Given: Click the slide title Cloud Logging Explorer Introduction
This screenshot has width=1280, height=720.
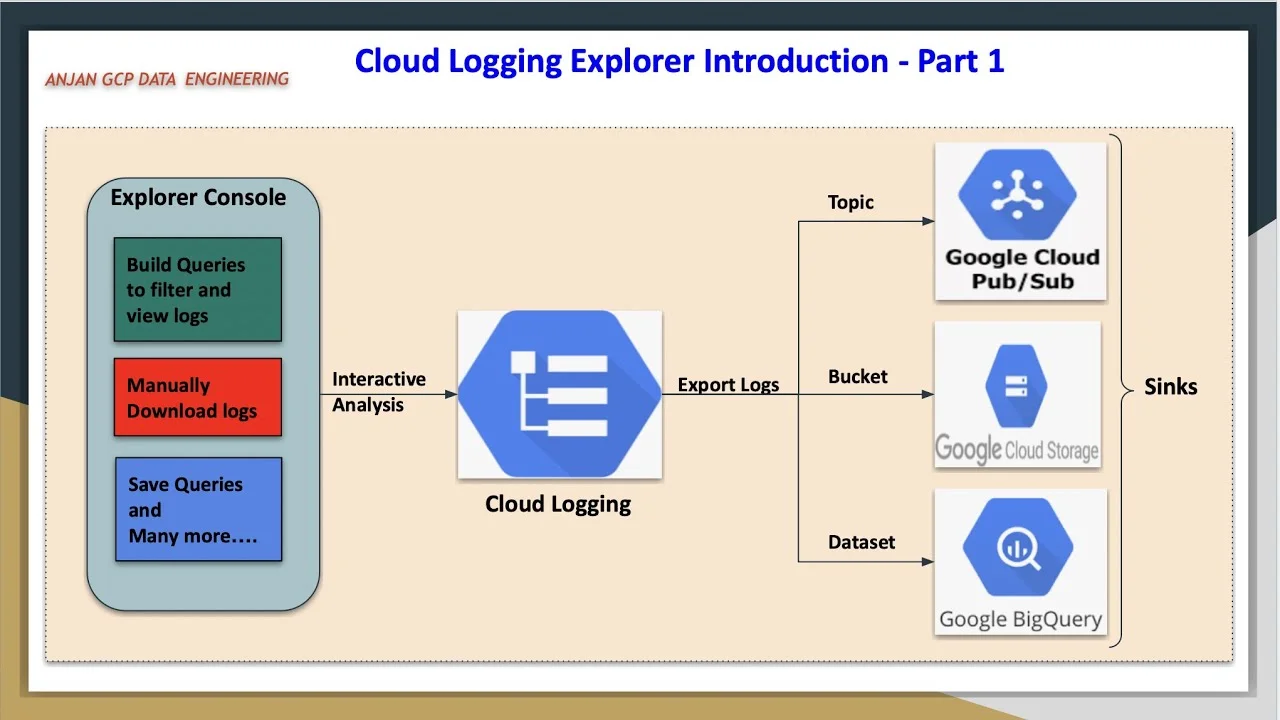Looking at the screenshot, I should [x=679, y=61].
